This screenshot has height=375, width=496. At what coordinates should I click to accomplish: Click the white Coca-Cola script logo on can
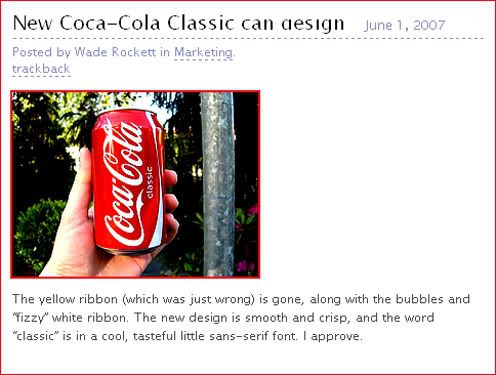(123, 183)
